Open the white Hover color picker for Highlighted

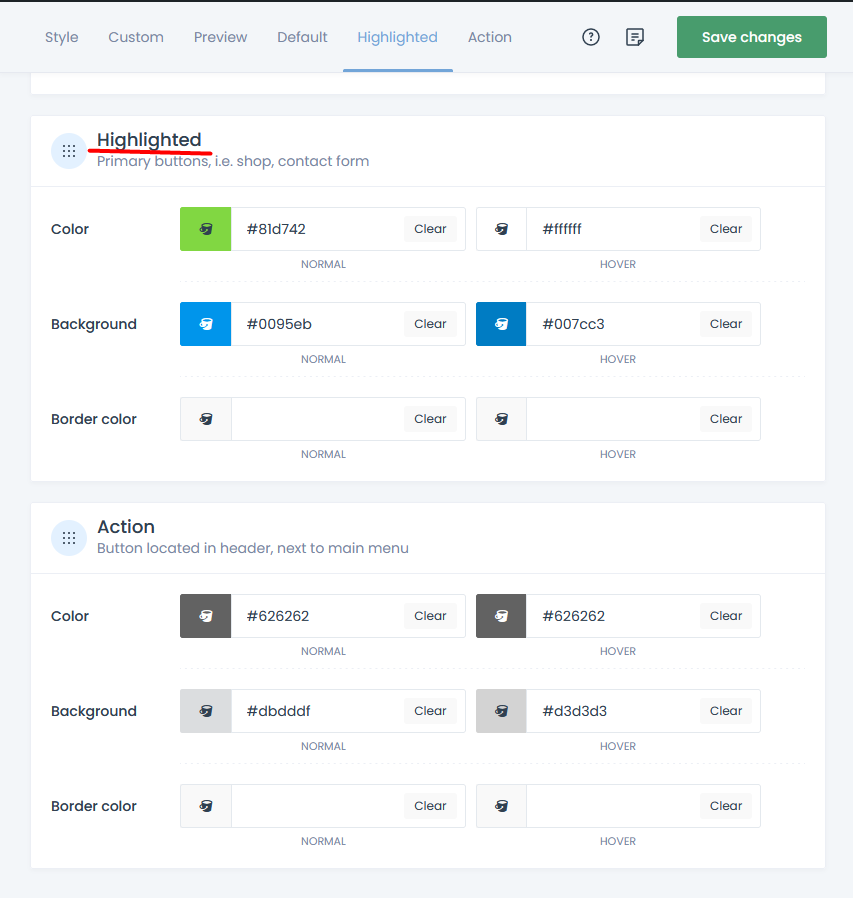coord(500,228)
